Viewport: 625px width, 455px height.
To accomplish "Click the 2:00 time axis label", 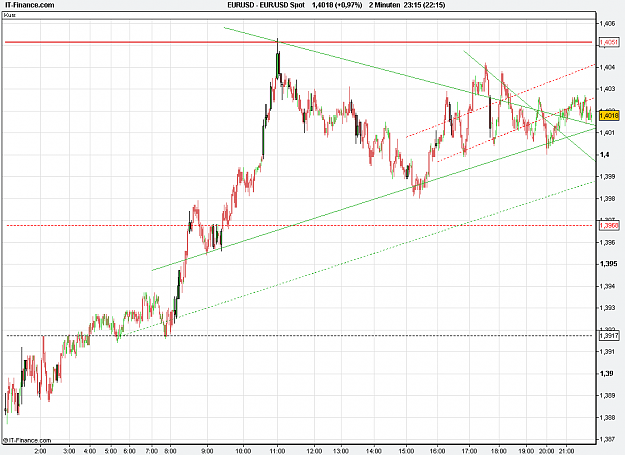I will (40, 451).
